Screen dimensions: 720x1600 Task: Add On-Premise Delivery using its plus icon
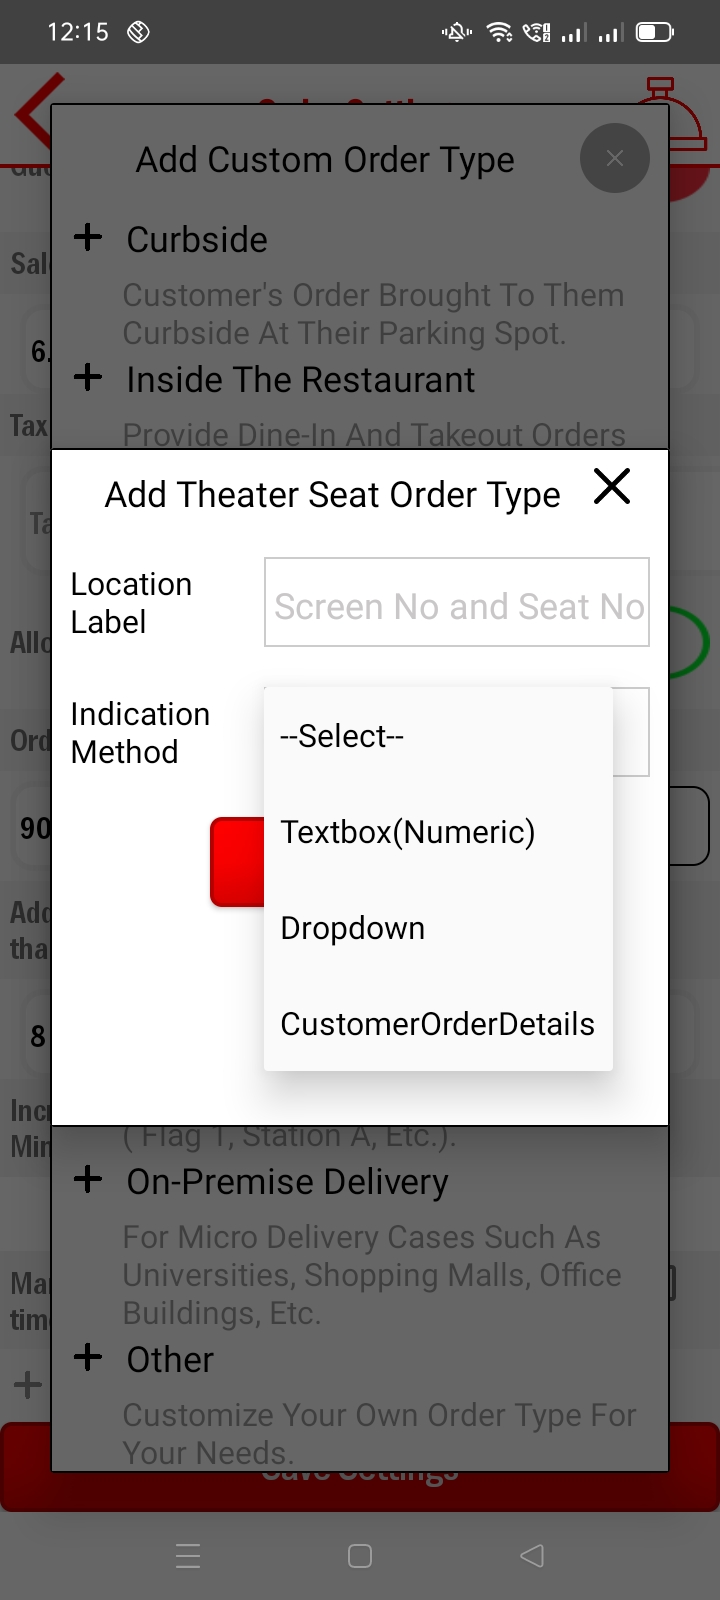coord(88,1179)
